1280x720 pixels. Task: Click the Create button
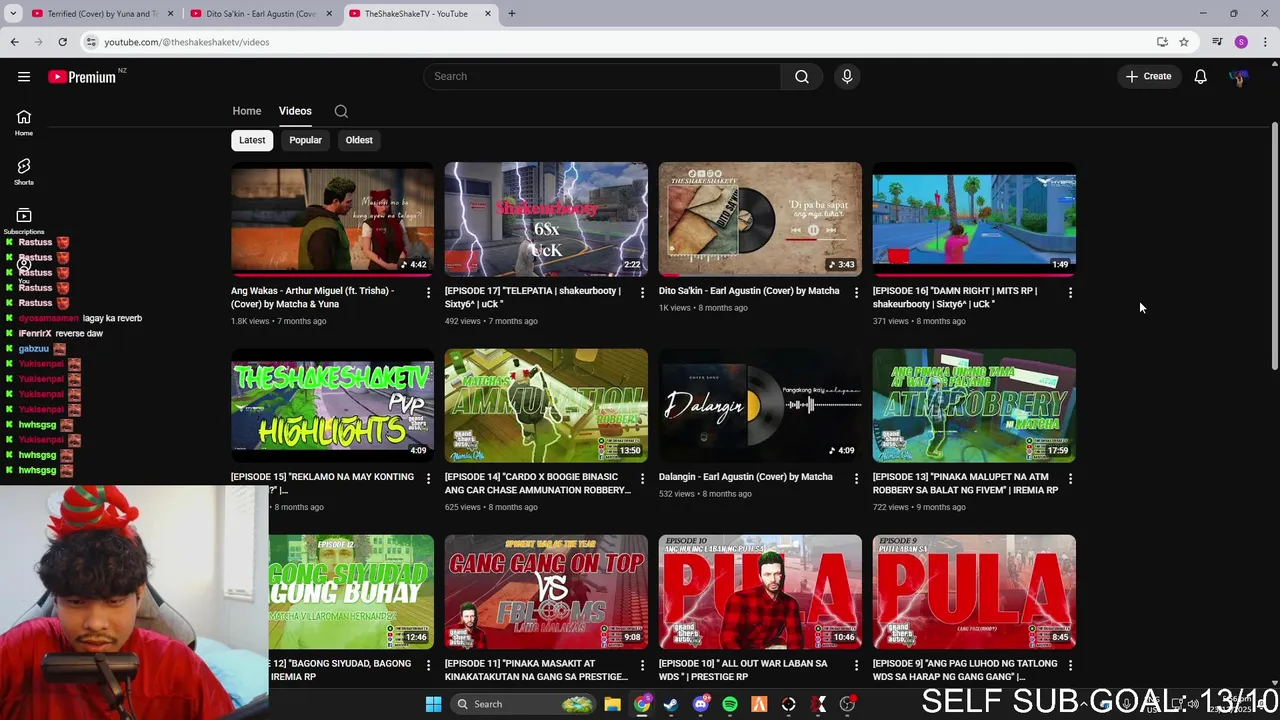pyautogui.click(x=1149, y=77)
